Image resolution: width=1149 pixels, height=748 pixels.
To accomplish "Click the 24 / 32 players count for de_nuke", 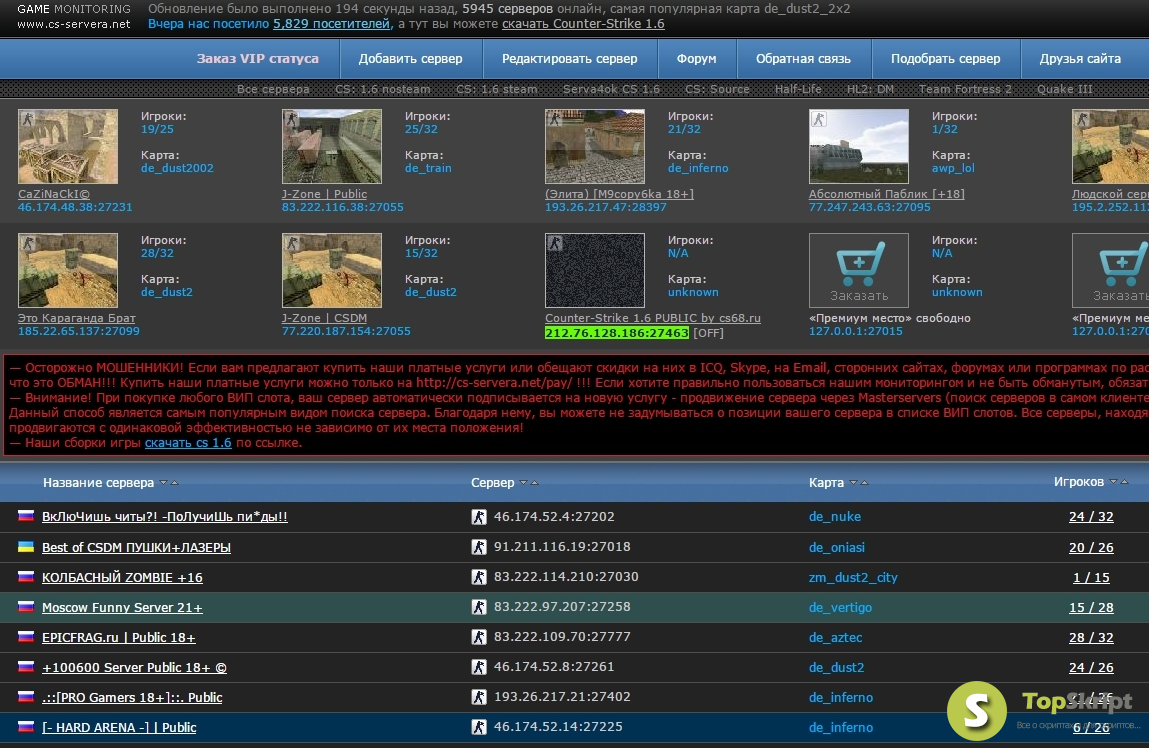I will click(x=1090, y=516).
